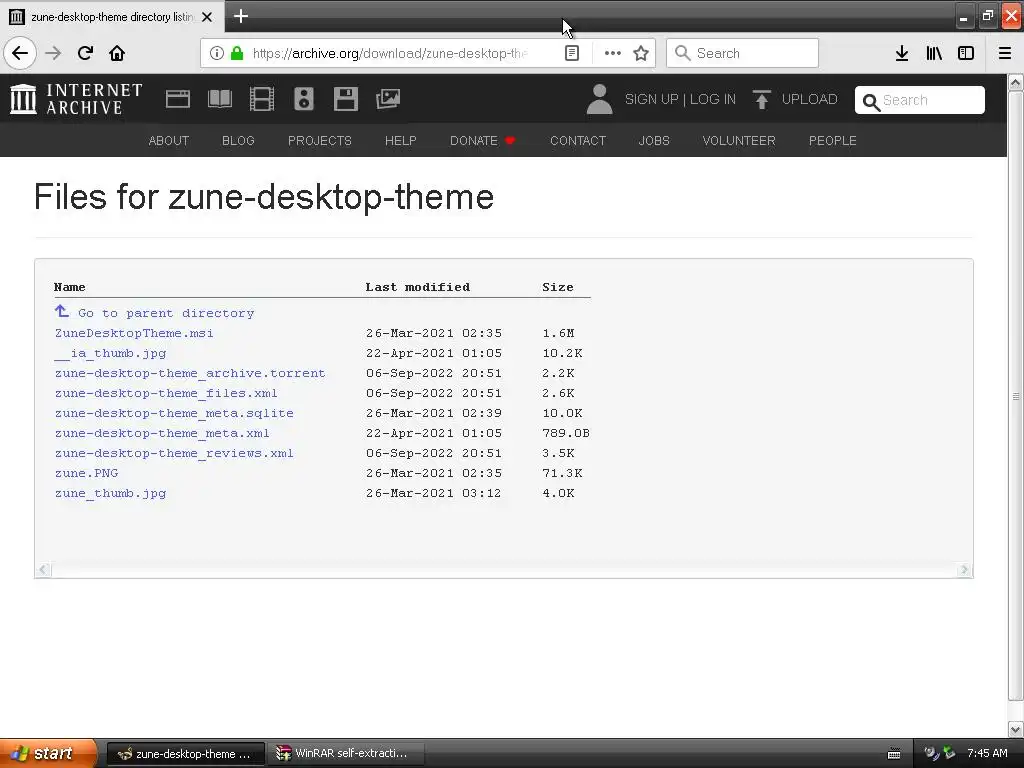Open the JOBS menu item
Viewport: 1024px width, 768px height.
point(654,140)
